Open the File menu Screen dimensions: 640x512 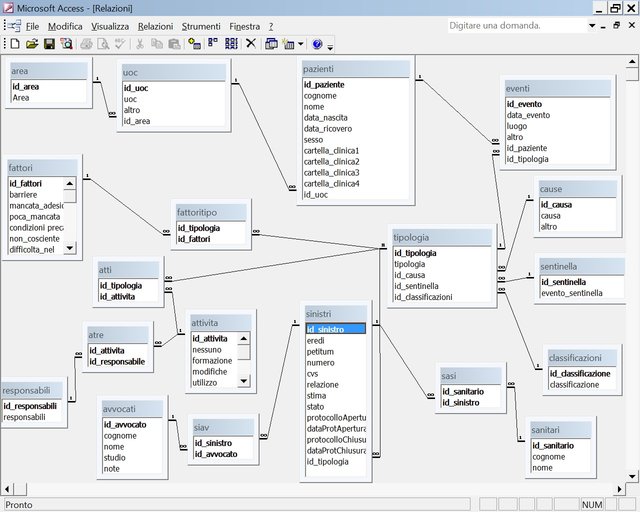pyautogui.click(x=32, y=27)
